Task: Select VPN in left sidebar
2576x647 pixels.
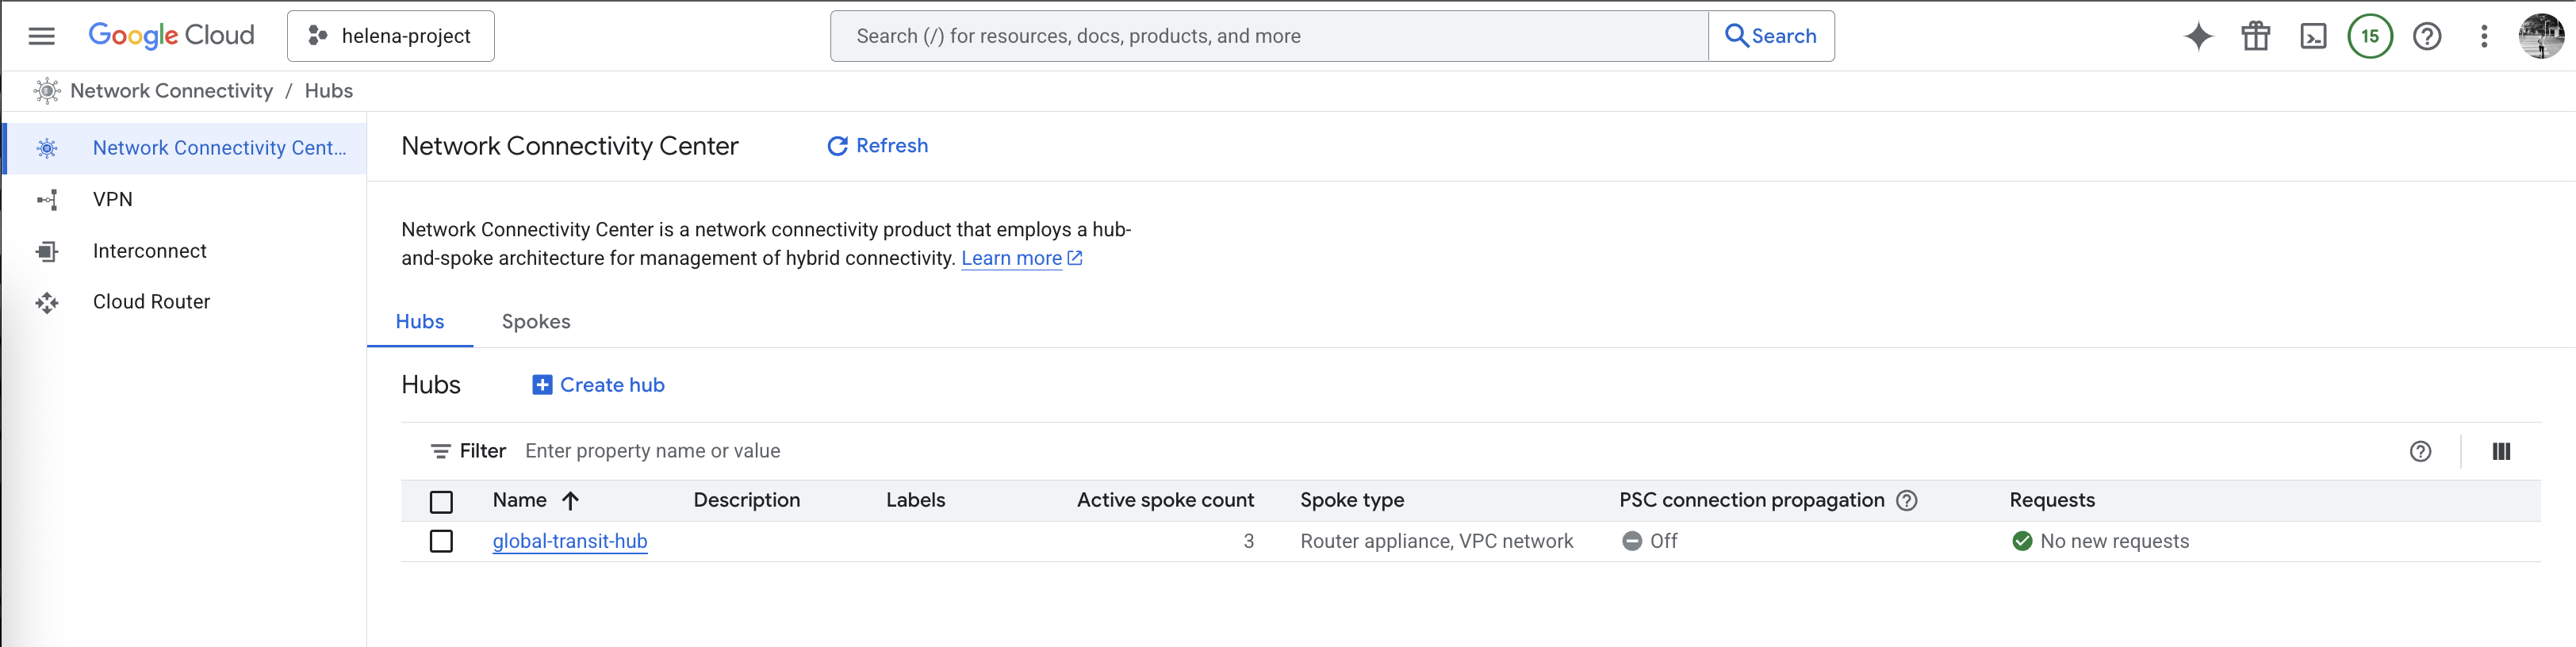Action: pos(113,199)
